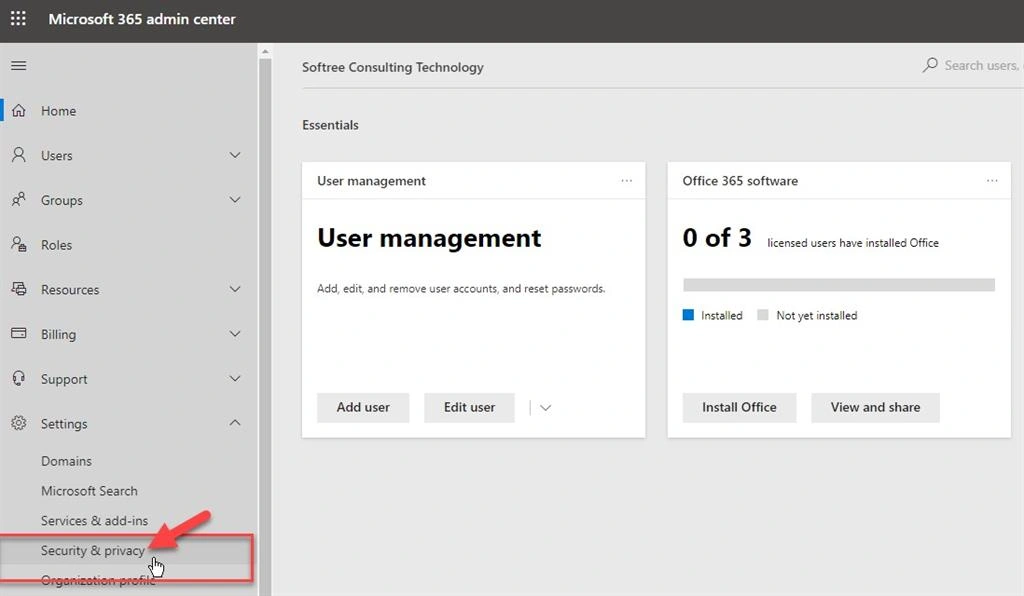Collapse navigation with the hamburger icon
The image size is (1024, 596).
tap(18, 65)
